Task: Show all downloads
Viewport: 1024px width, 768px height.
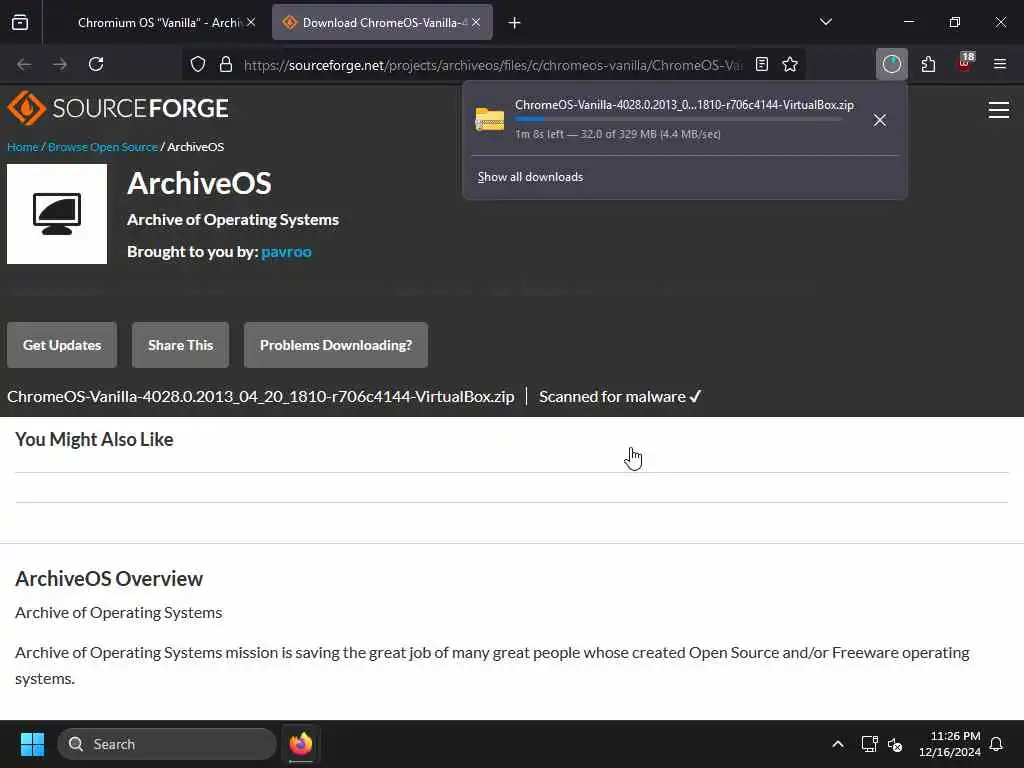Action: pyautogui.click(x=530, y=177)
